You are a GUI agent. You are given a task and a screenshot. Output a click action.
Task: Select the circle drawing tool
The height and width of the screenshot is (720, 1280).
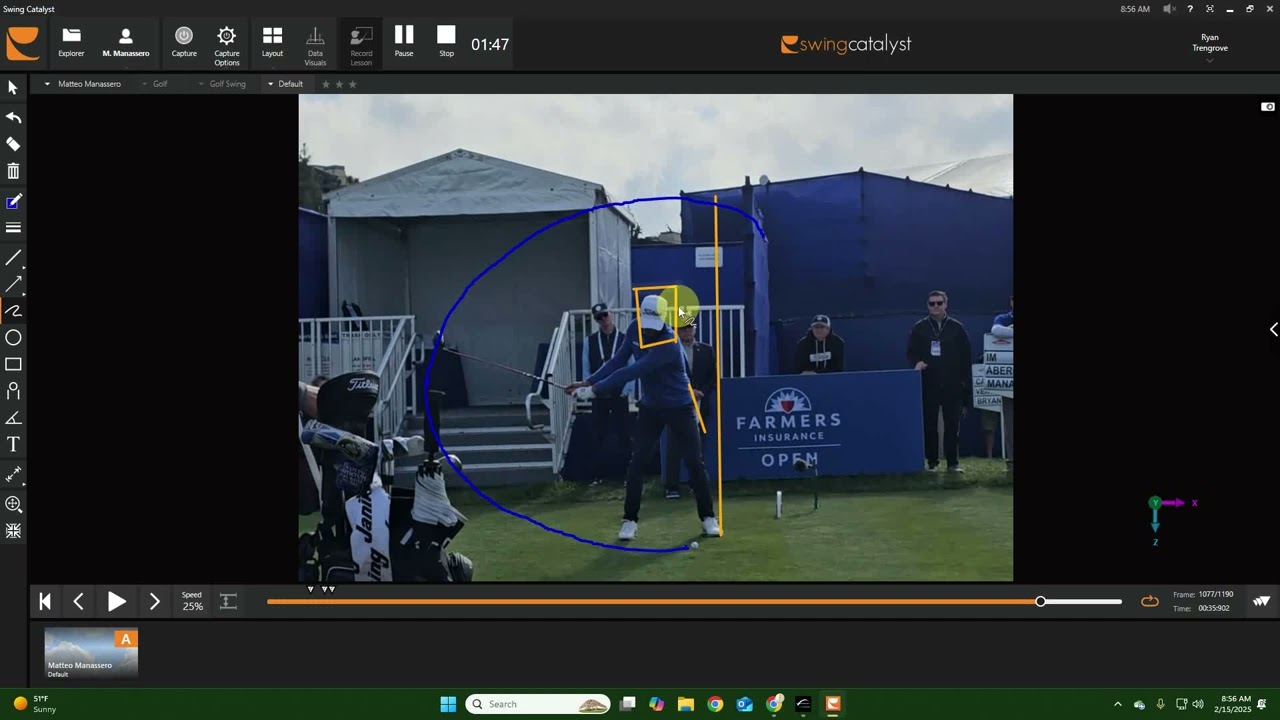tap(13, 338)
